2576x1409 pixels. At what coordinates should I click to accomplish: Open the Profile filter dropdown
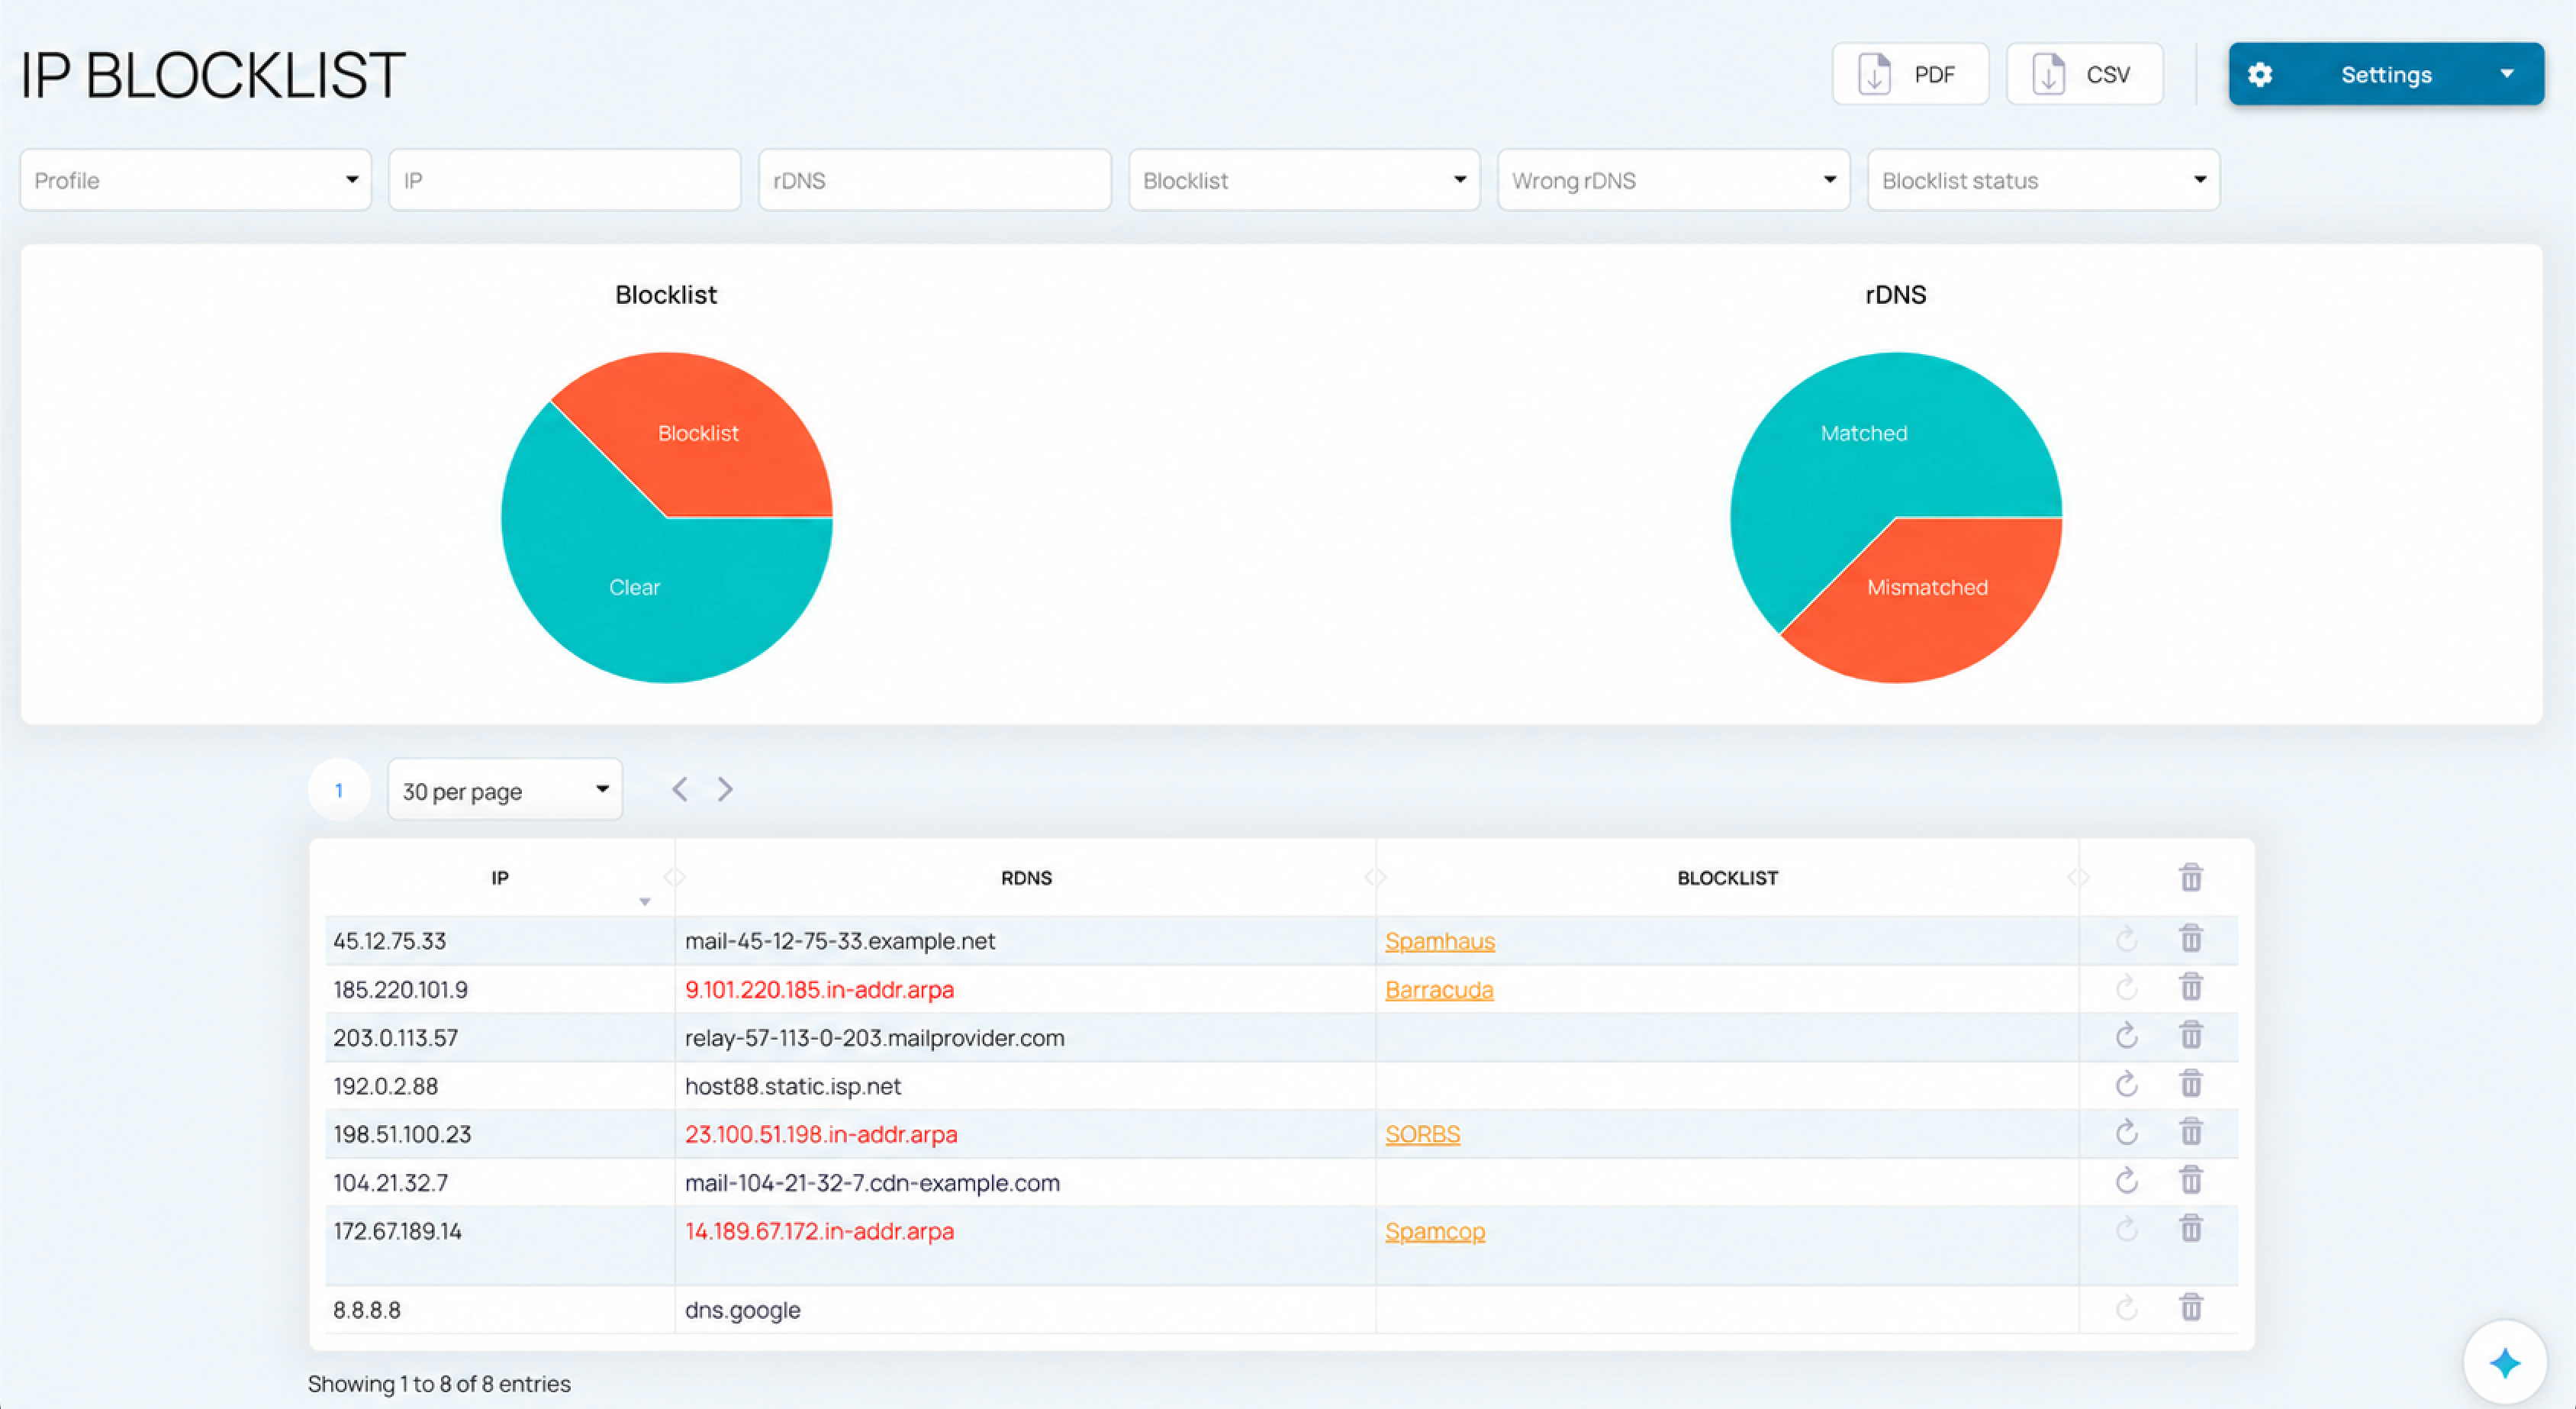pyautogui.click(x=196, y=180)
